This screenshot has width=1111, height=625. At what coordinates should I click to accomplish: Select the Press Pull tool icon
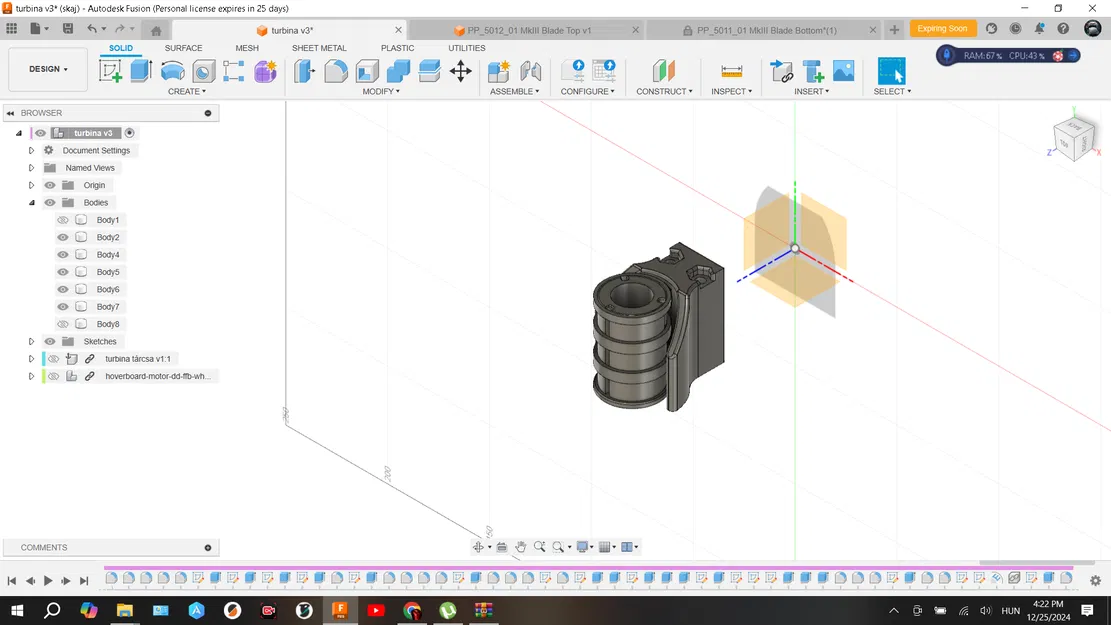pyautogui.click(x=305, y=71)
